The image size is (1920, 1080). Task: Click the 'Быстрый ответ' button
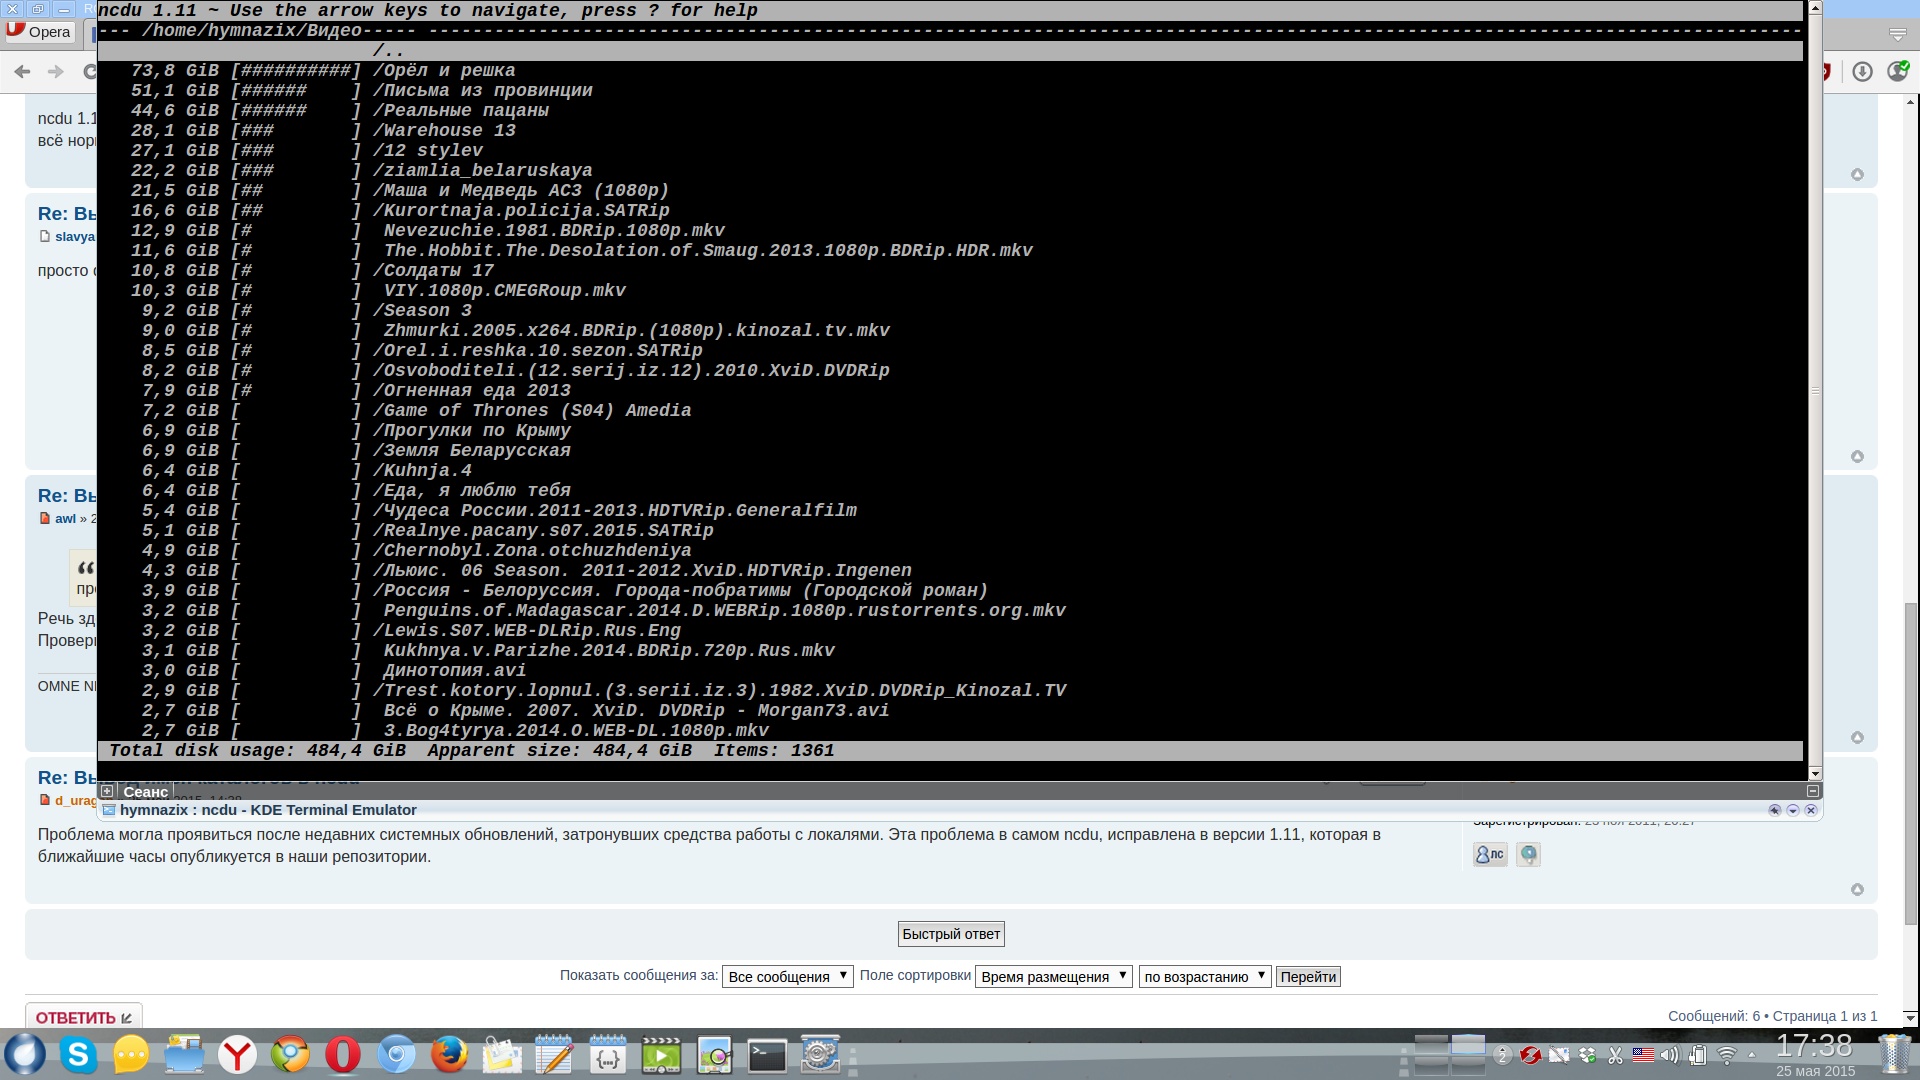click(x=950, y=934)
